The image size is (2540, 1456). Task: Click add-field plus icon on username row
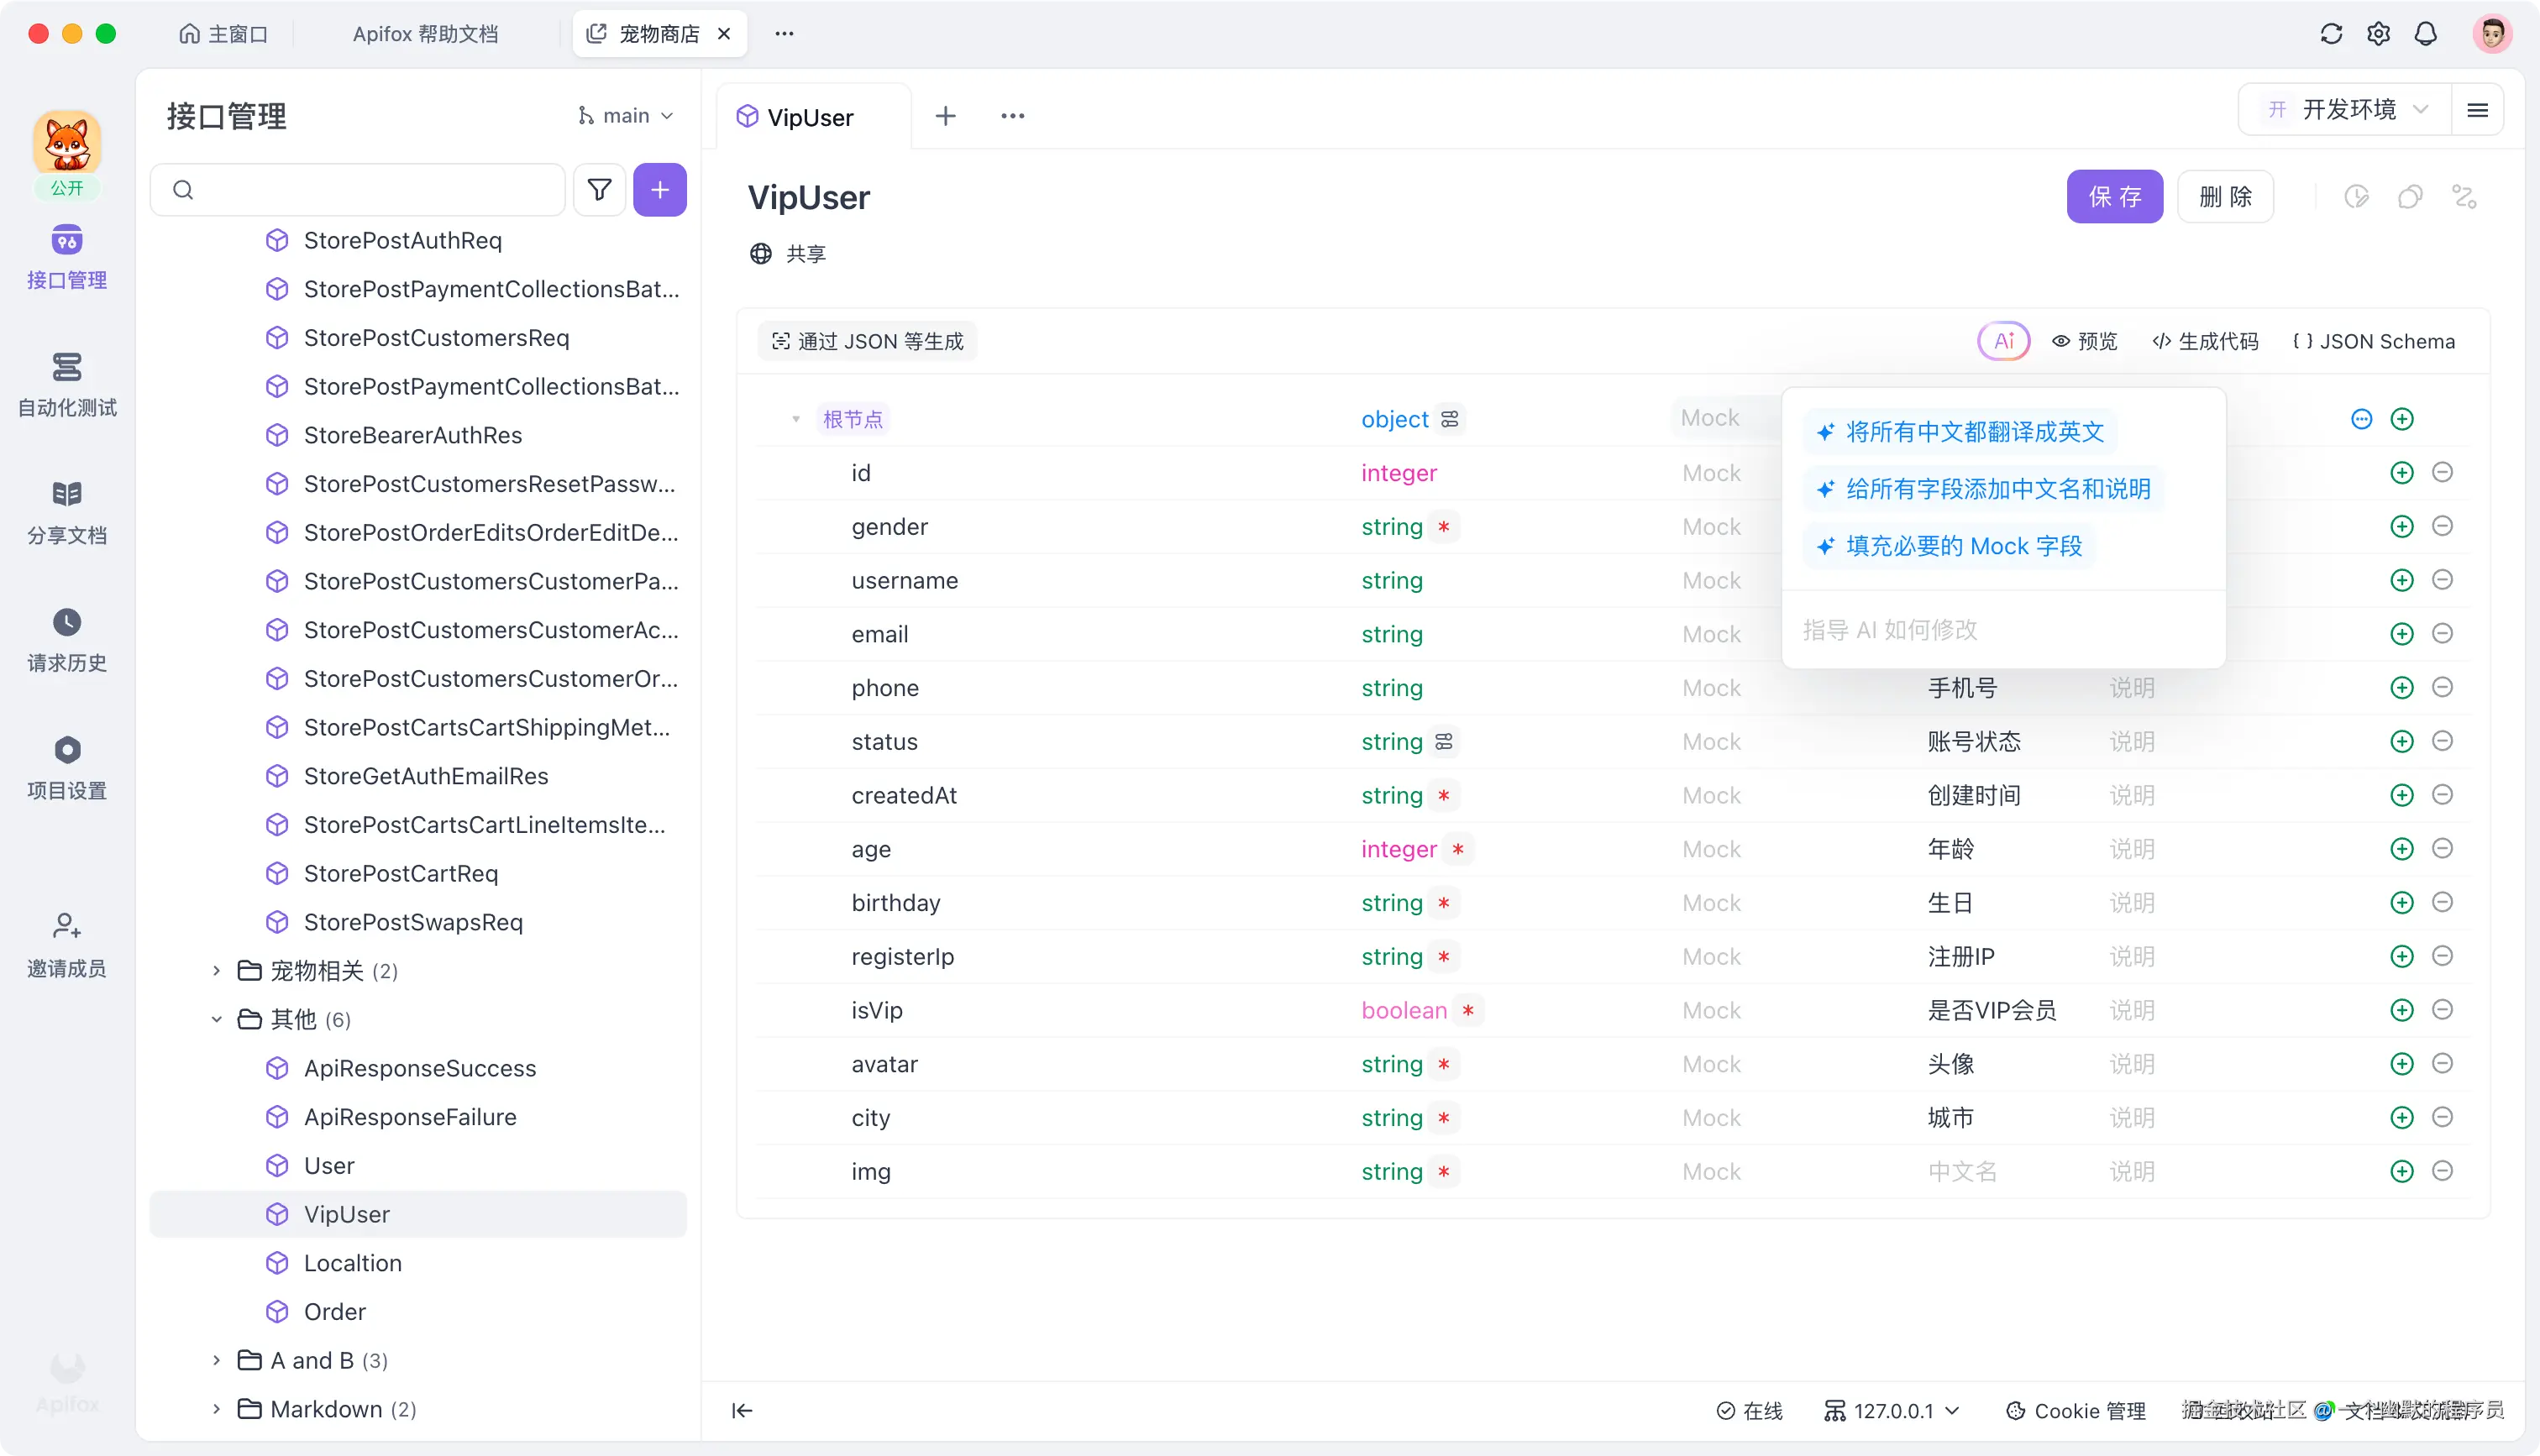point(2401,580)
